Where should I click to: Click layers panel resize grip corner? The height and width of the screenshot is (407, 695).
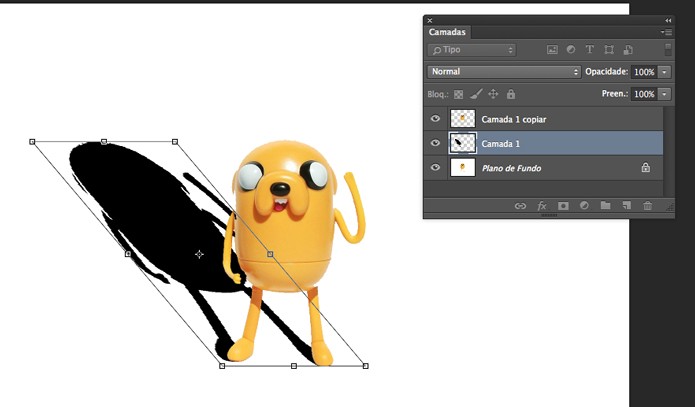670,207
